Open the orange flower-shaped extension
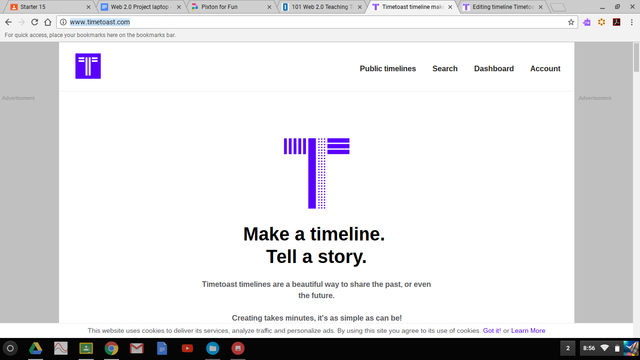The width and height of the screenshot is (640, 360). pos(602,22)
